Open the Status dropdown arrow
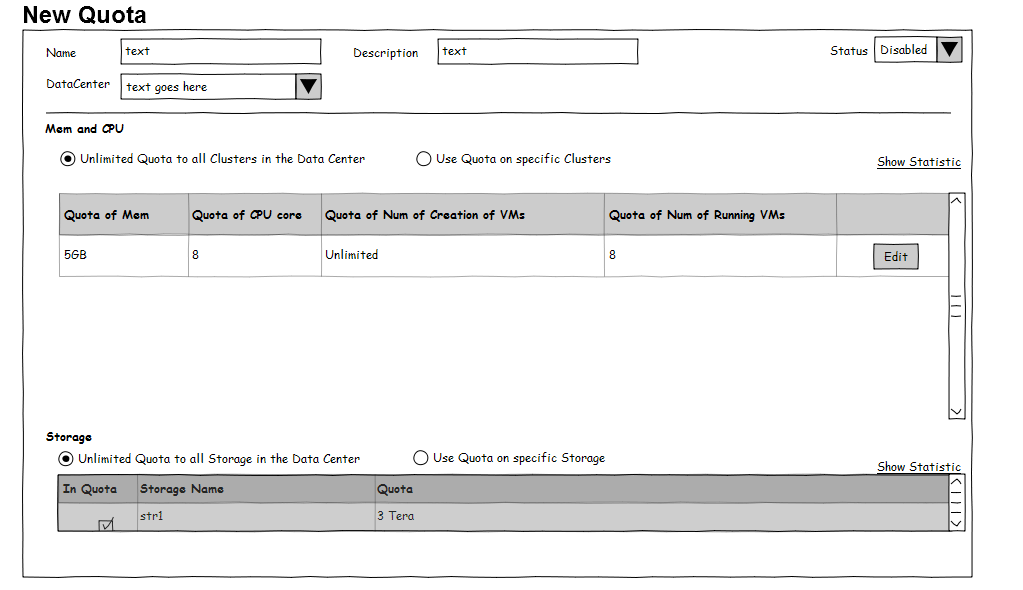 (x=949, y=50)
